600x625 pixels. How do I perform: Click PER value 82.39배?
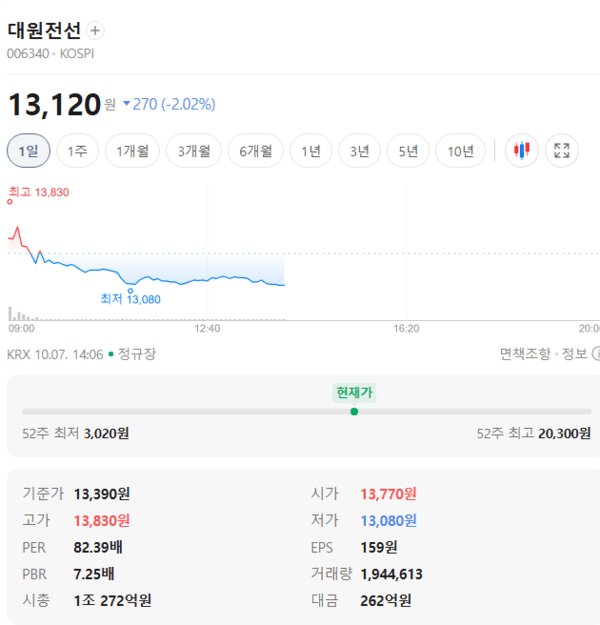tap(98, 547)
